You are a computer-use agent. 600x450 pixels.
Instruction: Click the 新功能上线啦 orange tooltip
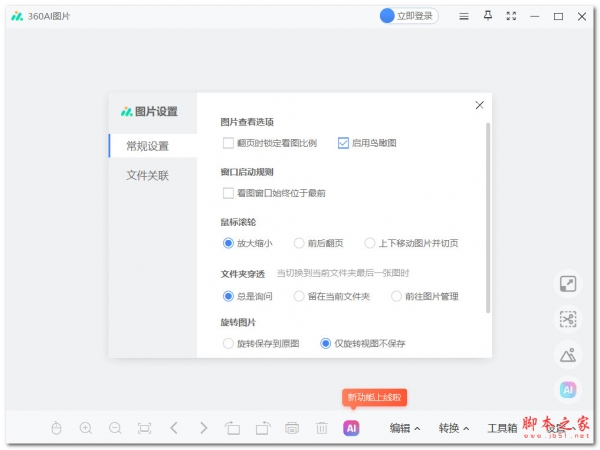point(374,398)
